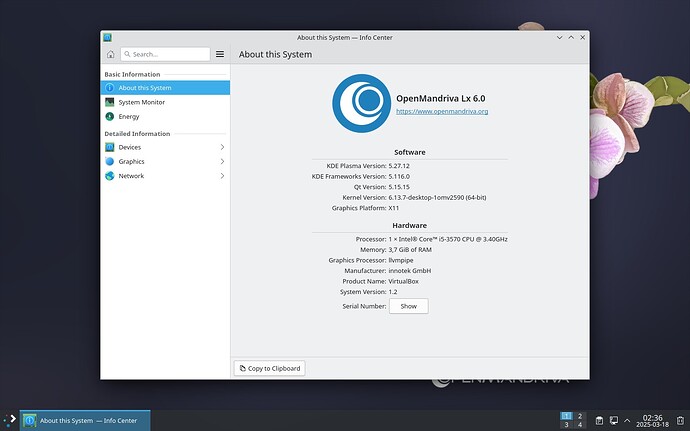Minimize the Info Center window

[x=559, y=37]
